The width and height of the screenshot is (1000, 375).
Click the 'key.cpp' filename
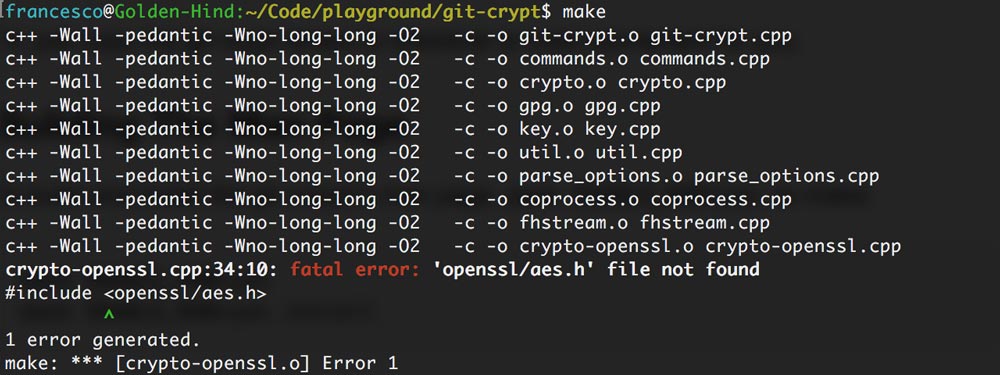[622, 129]
